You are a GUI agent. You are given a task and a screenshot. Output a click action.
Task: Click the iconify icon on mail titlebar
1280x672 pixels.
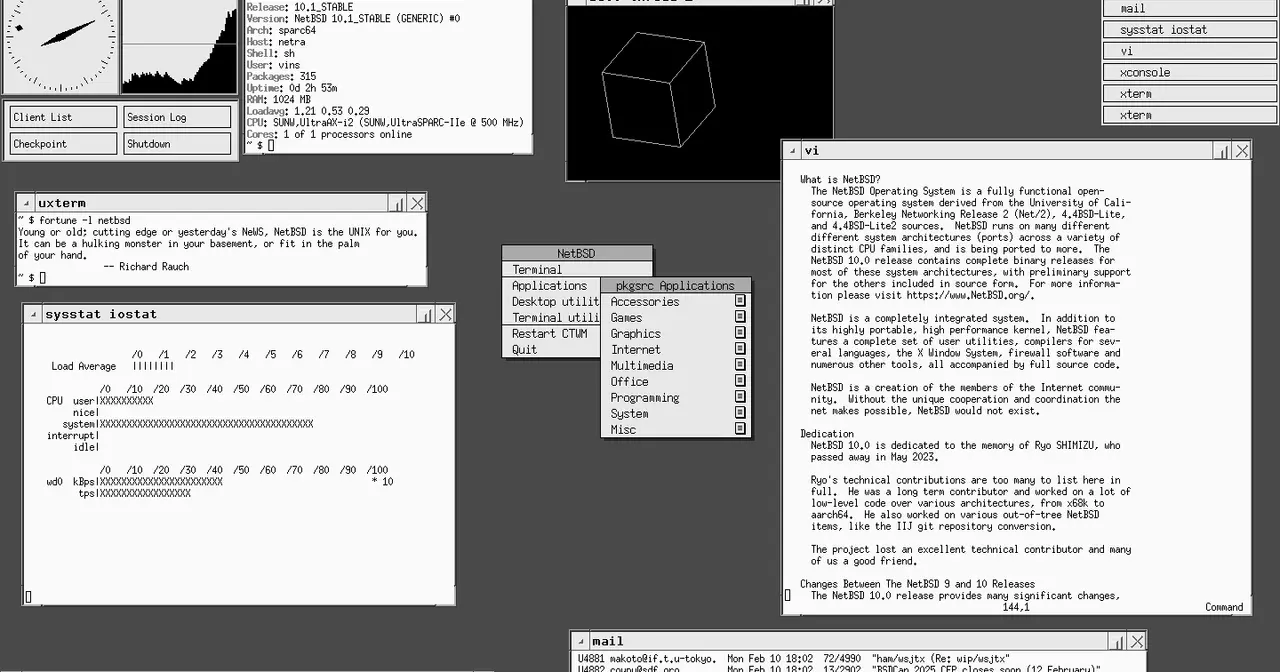[580, 641]
